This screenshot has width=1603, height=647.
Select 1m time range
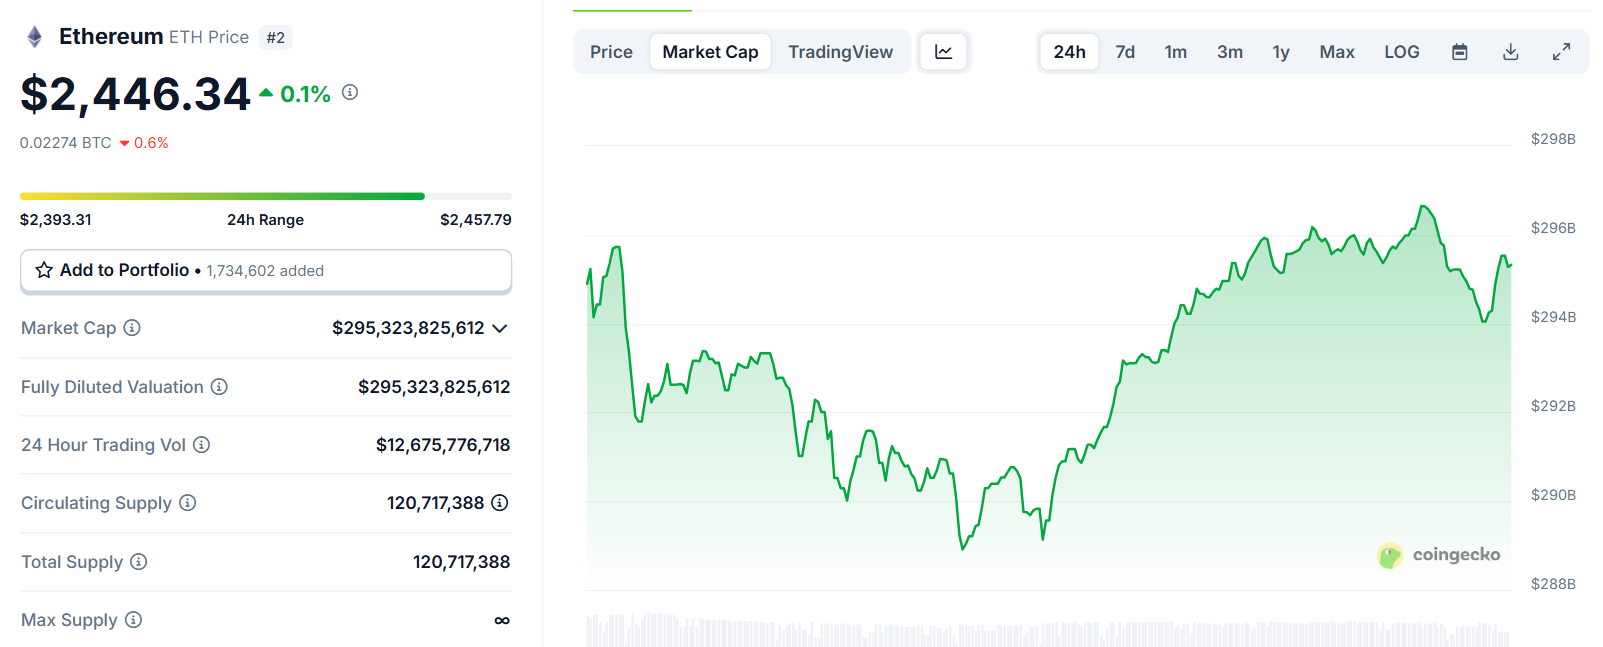click(x=1176, y=52)
